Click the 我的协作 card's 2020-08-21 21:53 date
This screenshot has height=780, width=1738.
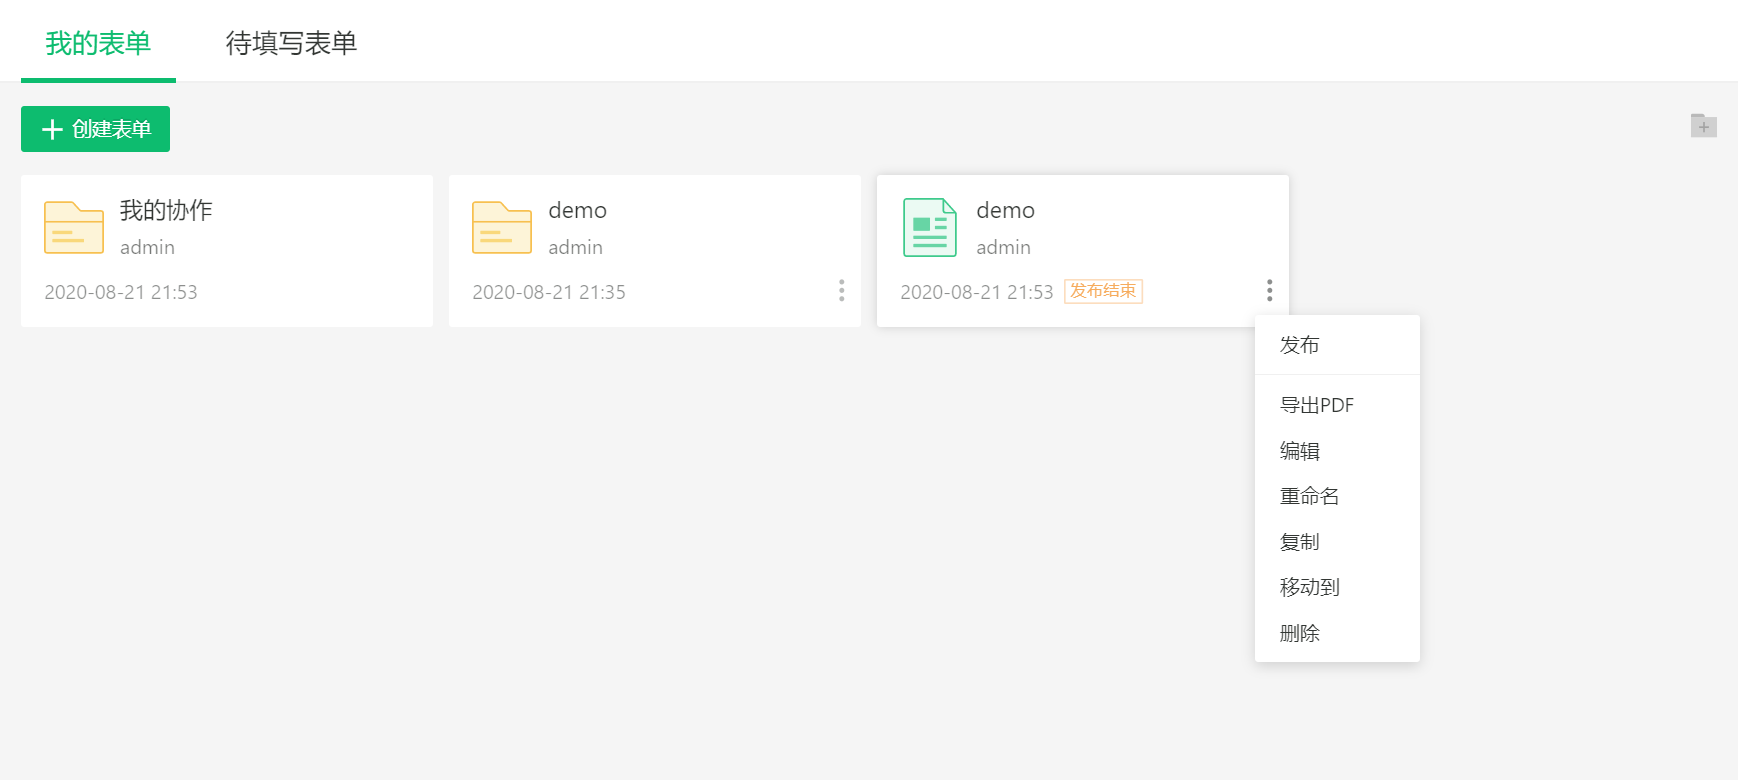[x=121, y=292]
